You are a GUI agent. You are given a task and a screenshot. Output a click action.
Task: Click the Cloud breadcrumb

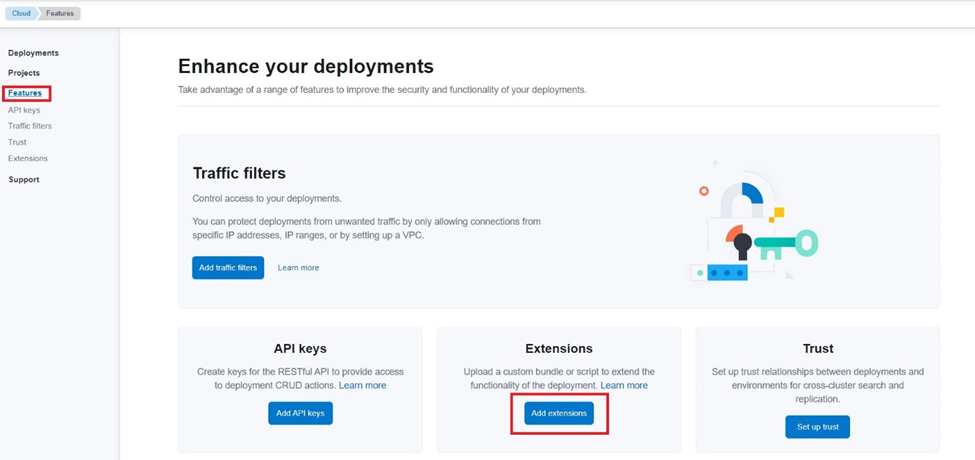18,14
